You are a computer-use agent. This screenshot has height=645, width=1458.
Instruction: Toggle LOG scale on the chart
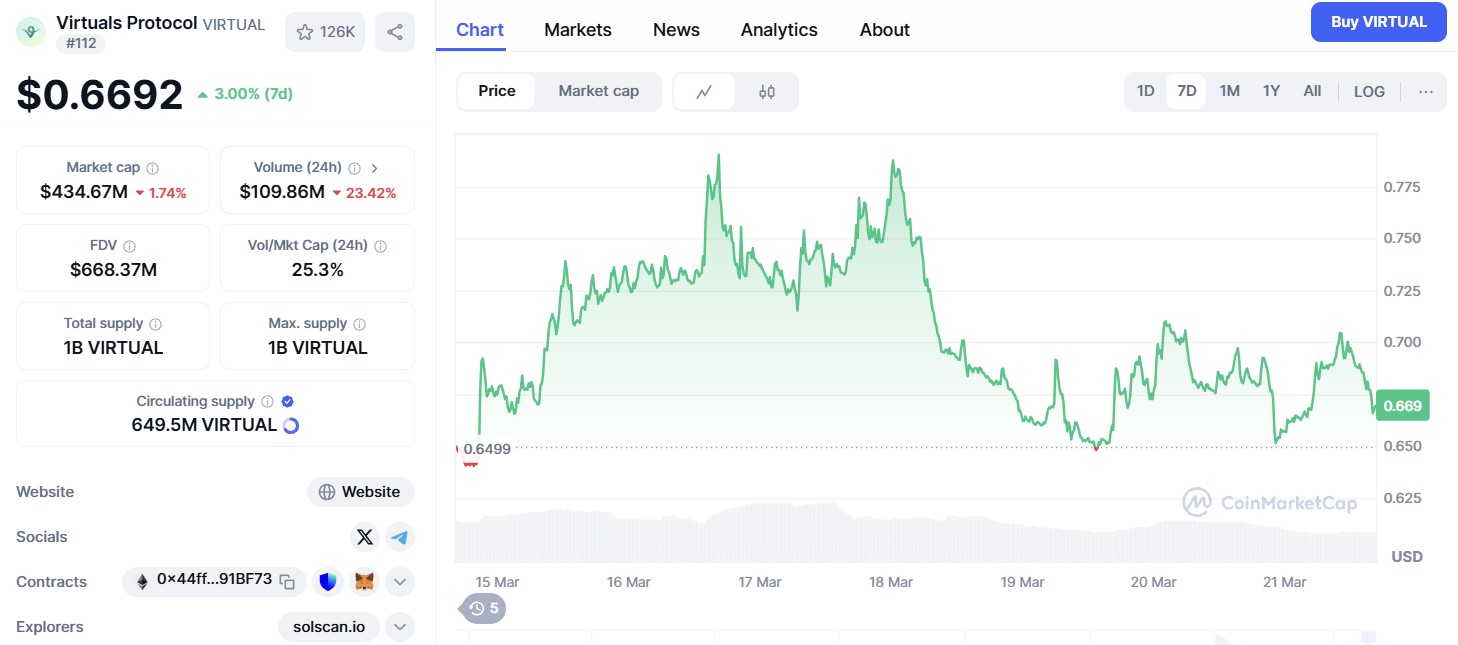1369,91
